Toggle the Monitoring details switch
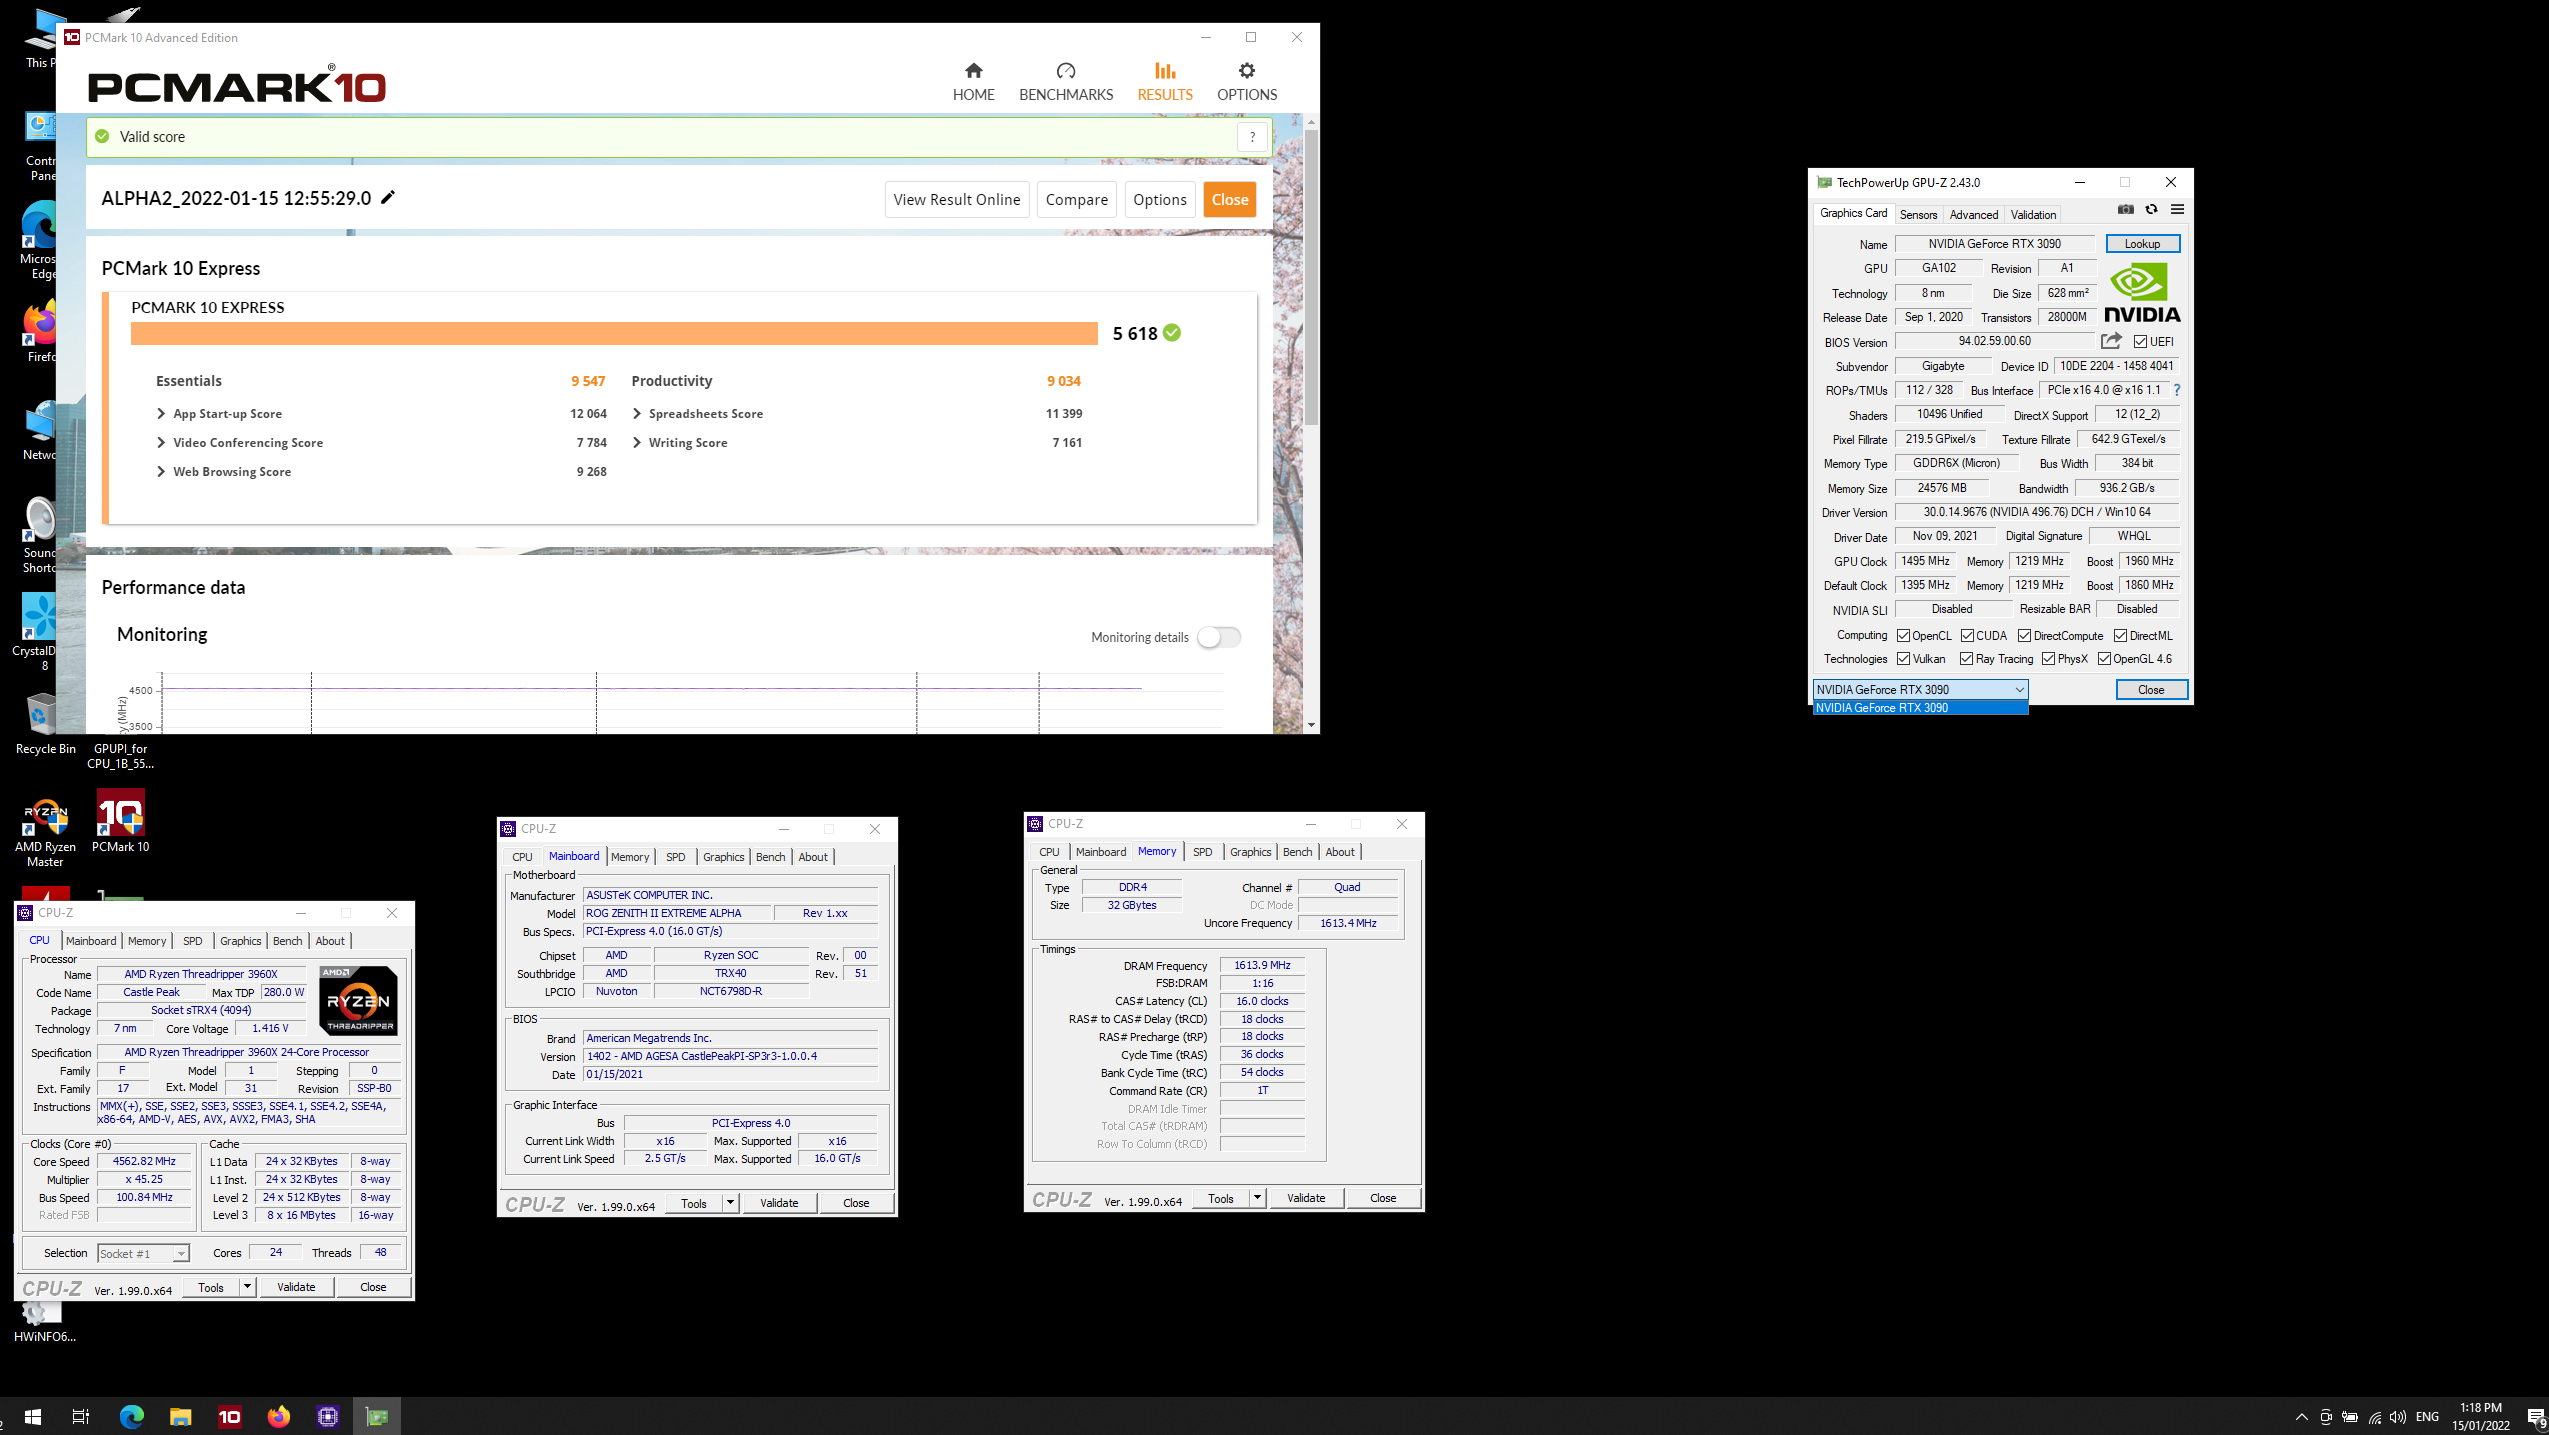2549x1435 pixels. (1219, 637)
